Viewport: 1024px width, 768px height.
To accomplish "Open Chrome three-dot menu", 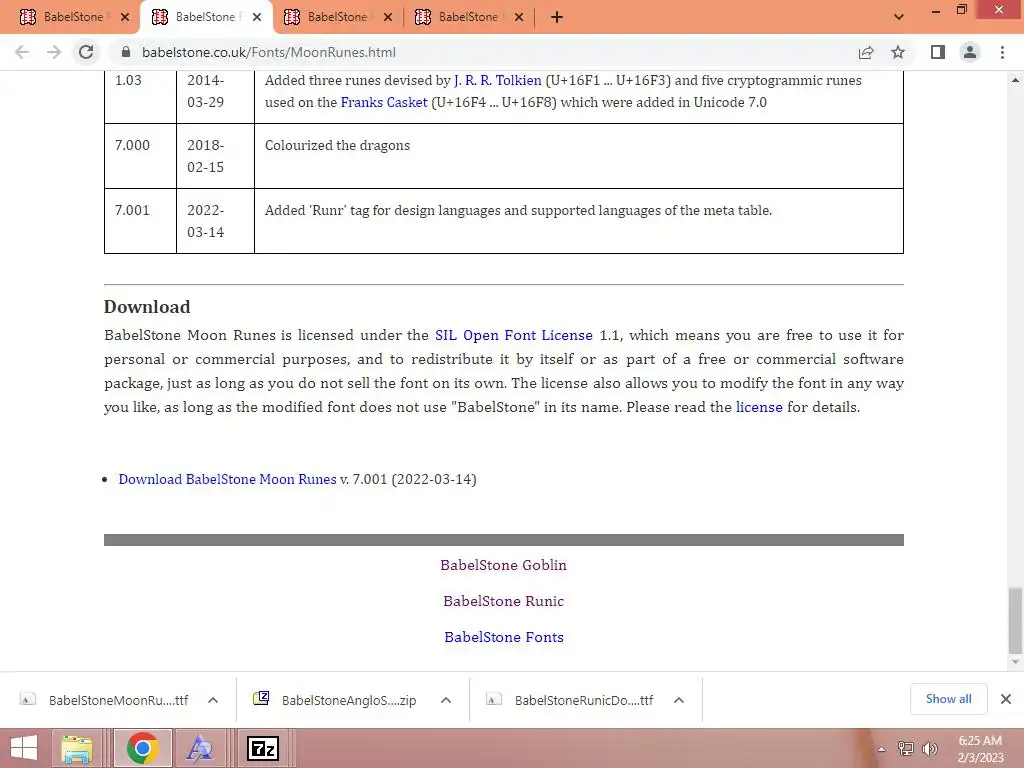I will pyautogui.click(x=1002, y=52).
